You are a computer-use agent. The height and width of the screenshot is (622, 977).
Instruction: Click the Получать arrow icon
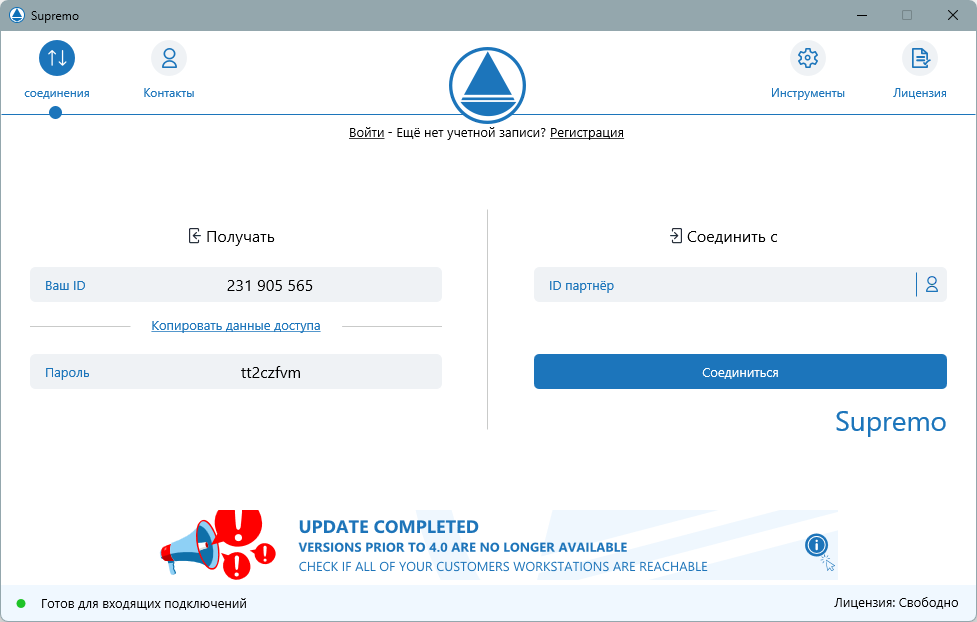pos(194,236)
